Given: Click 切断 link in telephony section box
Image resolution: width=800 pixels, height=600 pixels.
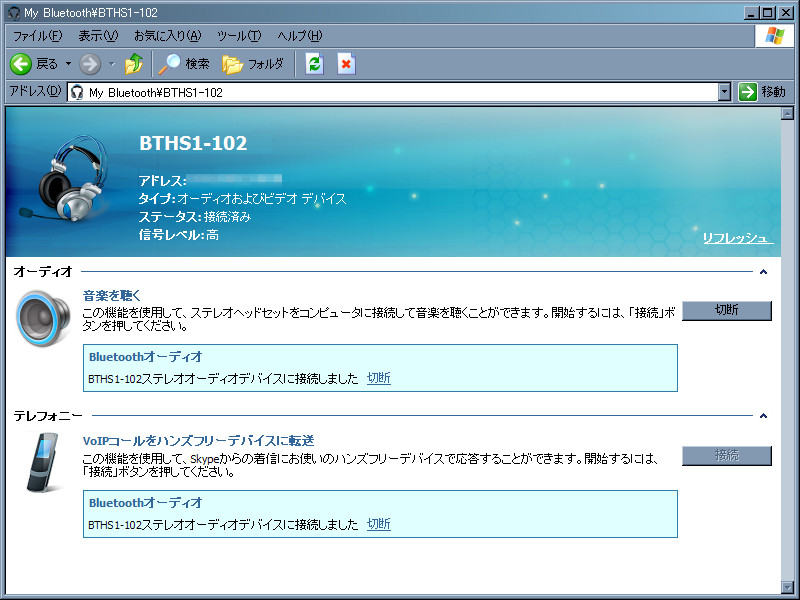Looking at the screenshot, I should point(379,524).
